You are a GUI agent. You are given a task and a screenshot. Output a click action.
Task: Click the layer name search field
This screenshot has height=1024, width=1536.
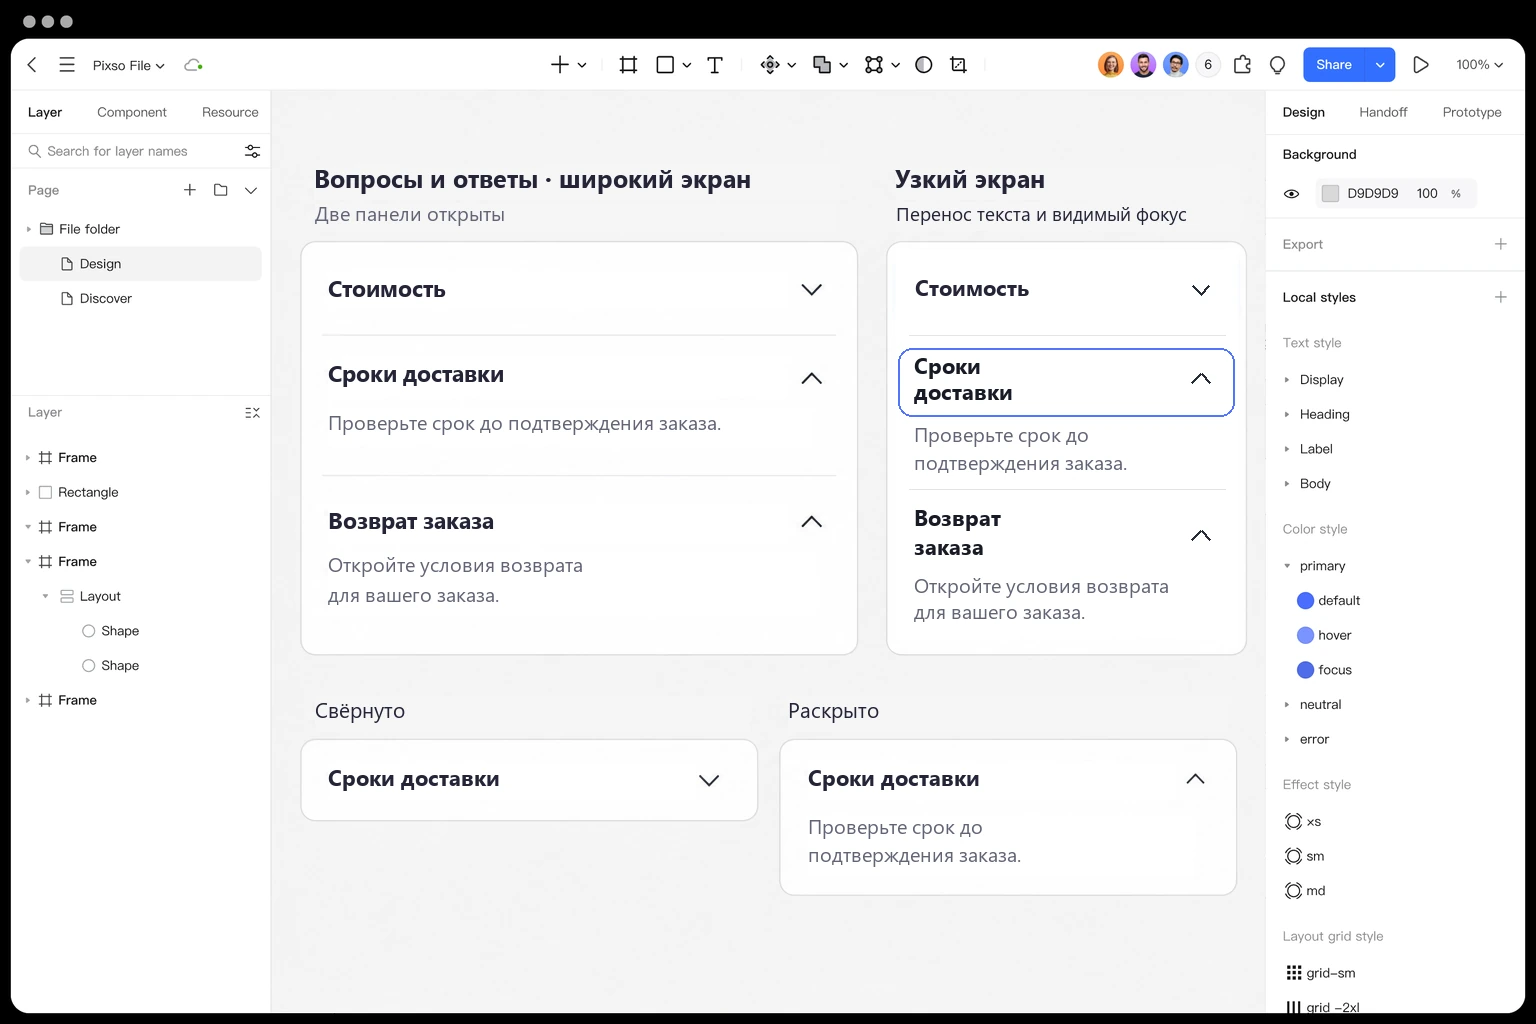[x=133, y=151]
